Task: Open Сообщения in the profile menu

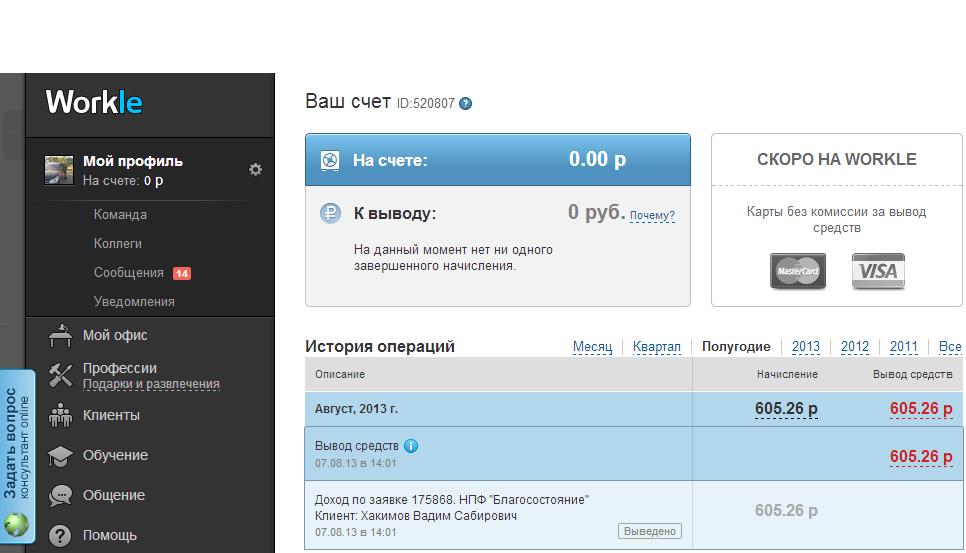Action: click(x=128, y=273)
